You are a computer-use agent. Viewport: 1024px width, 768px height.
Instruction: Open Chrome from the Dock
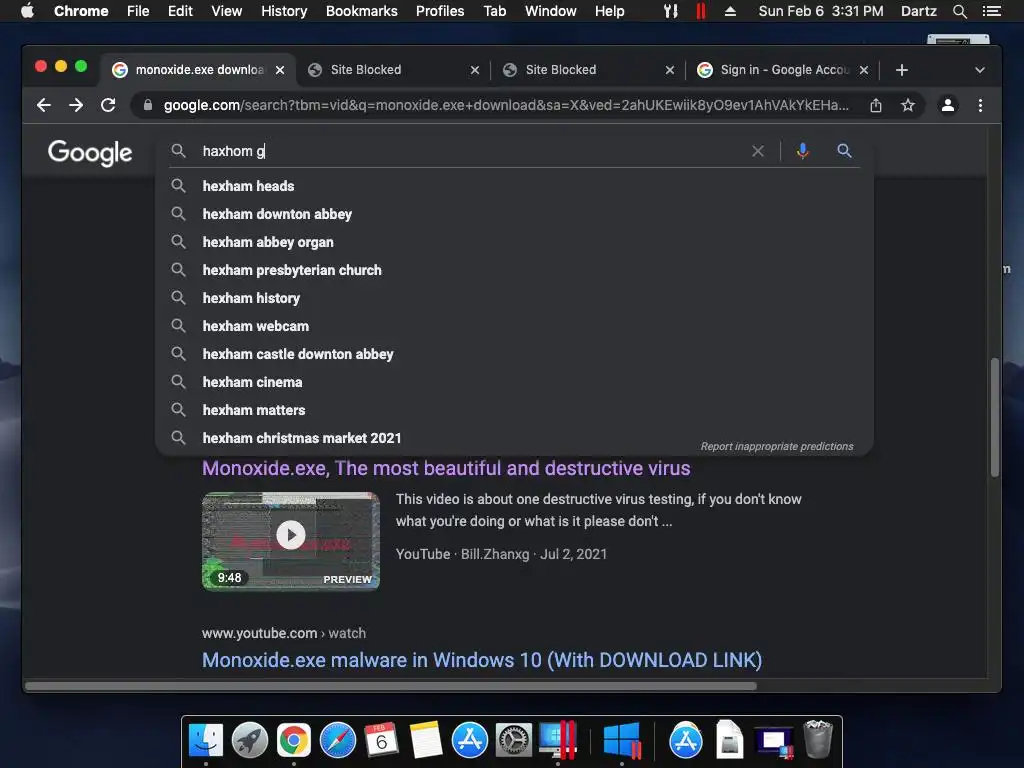[x=294, y=741]
